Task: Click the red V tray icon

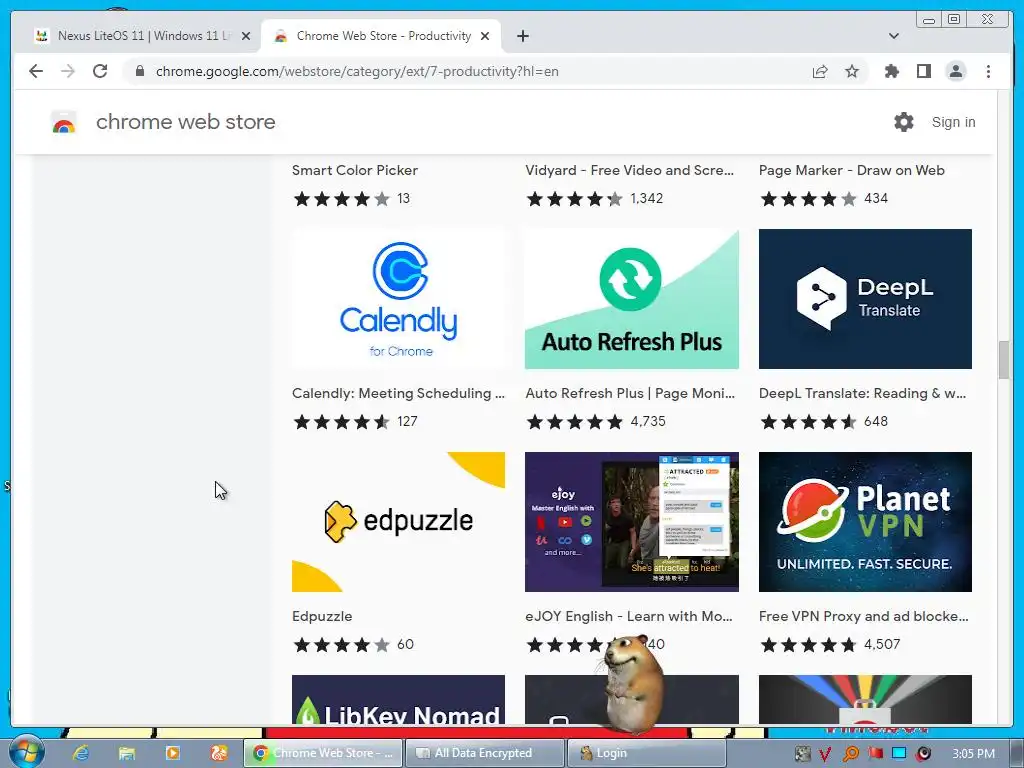Action: [x=825, y=754]
